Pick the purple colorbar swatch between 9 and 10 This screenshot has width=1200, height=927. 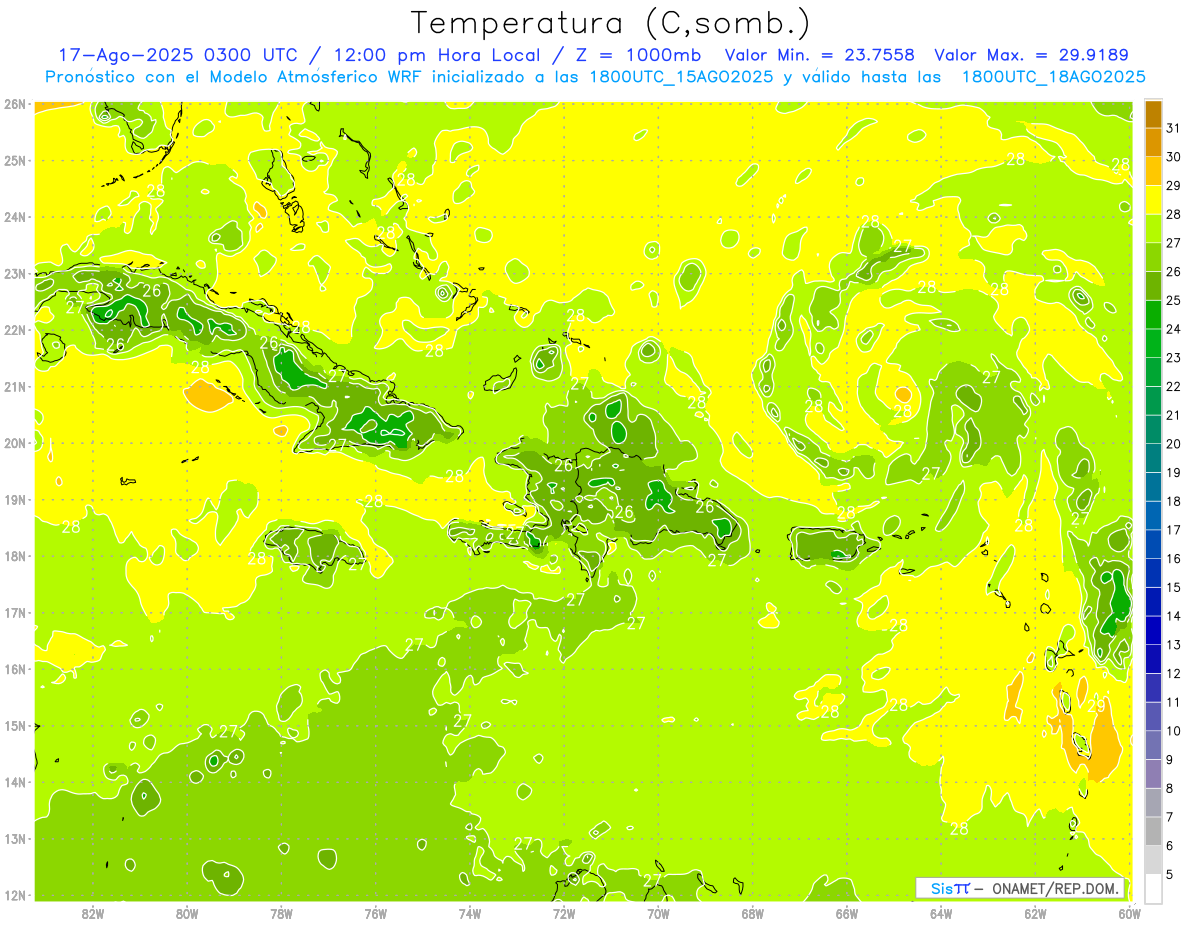tap(1153, 745)
